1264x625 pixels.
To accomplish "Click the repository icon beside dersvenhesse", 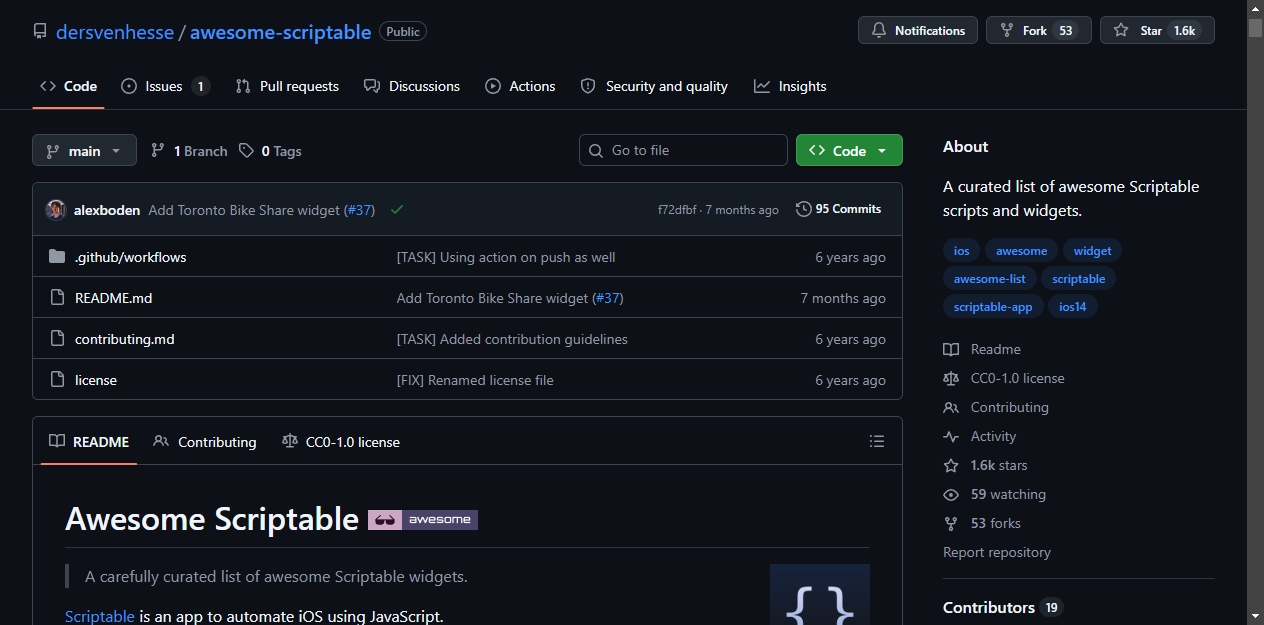I will (x=40, y=31).
